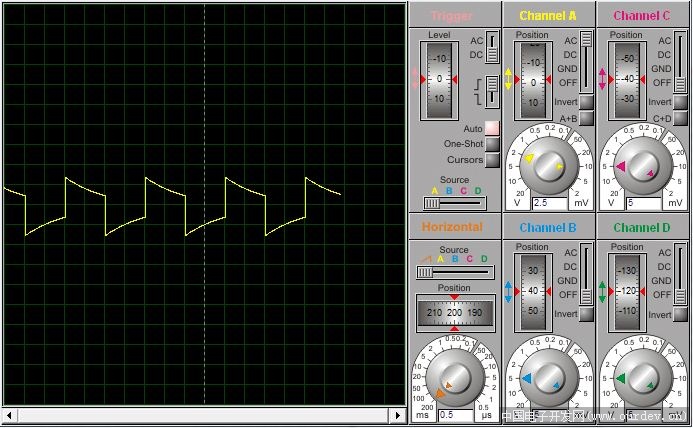Click Channel D volts-per-division knob
This screenshot has width=693, height=428.
coord(643,378)
